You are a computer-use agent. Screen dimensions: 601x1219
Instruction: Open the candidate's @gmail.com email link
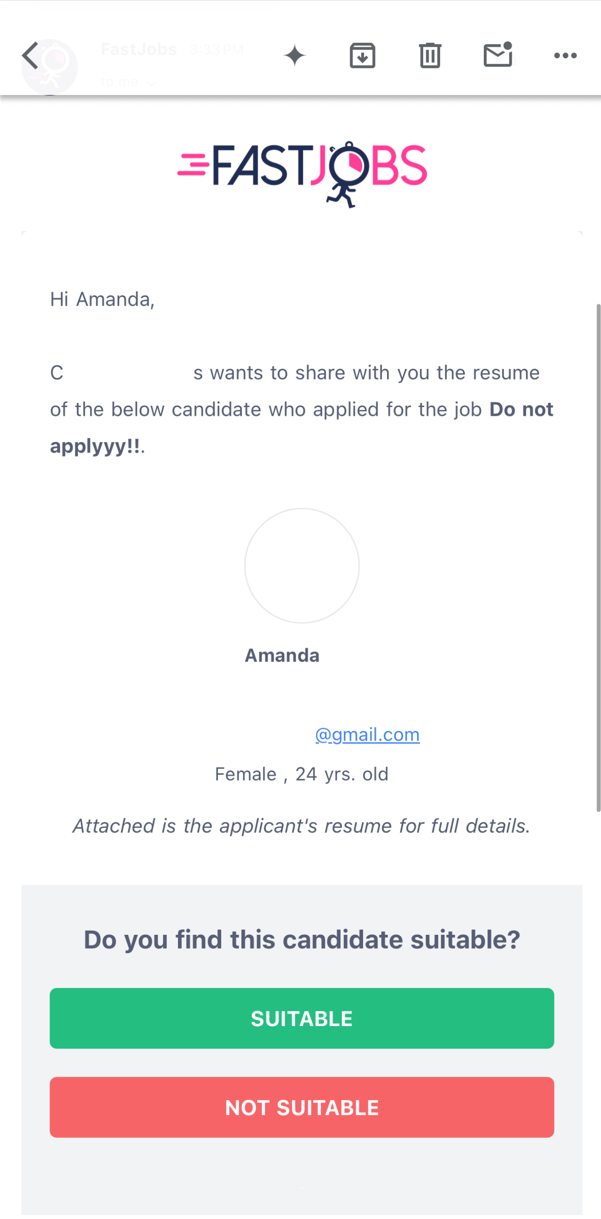(367, 735)
